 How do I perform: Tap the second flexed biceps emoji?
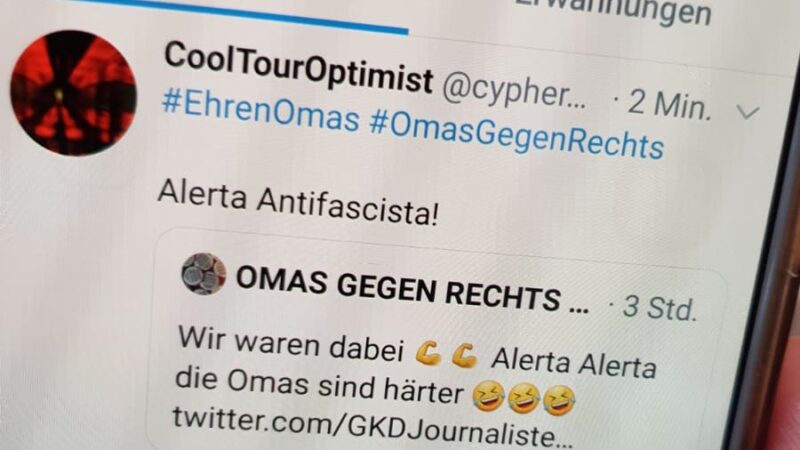click(x=465, y=356)
